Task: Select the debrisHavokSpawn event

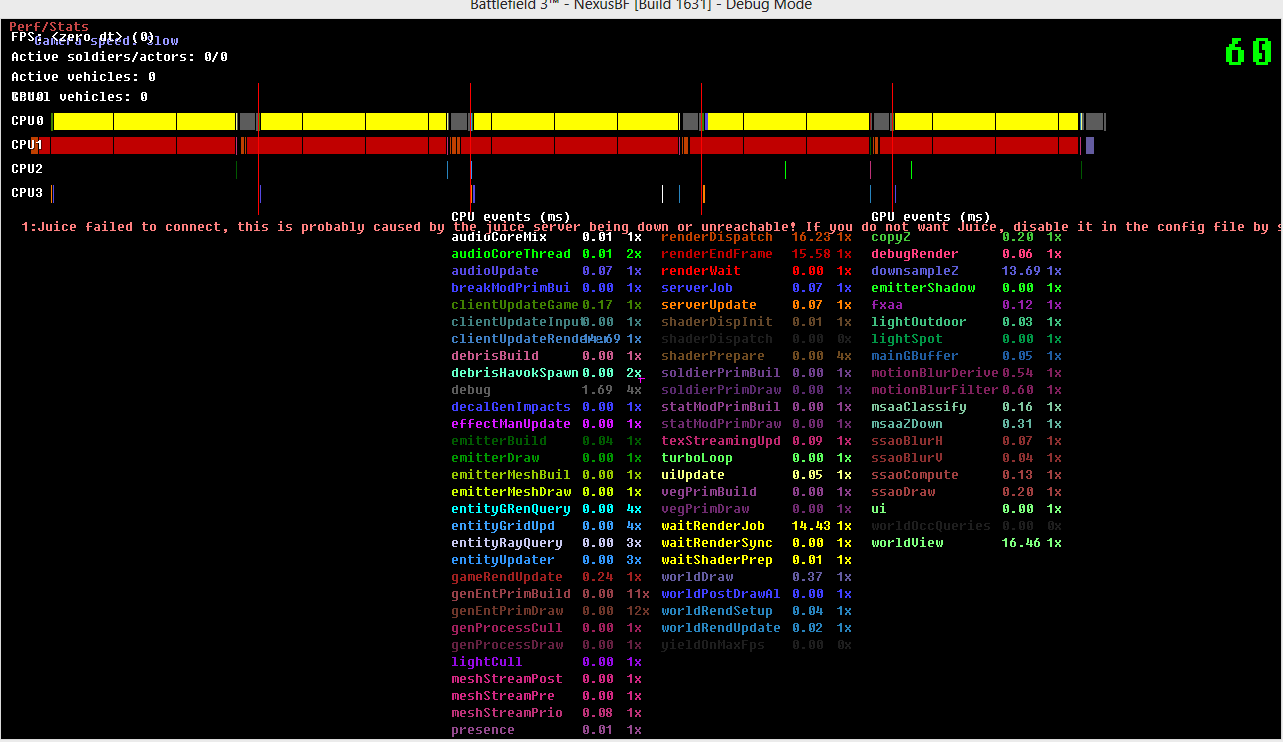Action: pos(546,373)
